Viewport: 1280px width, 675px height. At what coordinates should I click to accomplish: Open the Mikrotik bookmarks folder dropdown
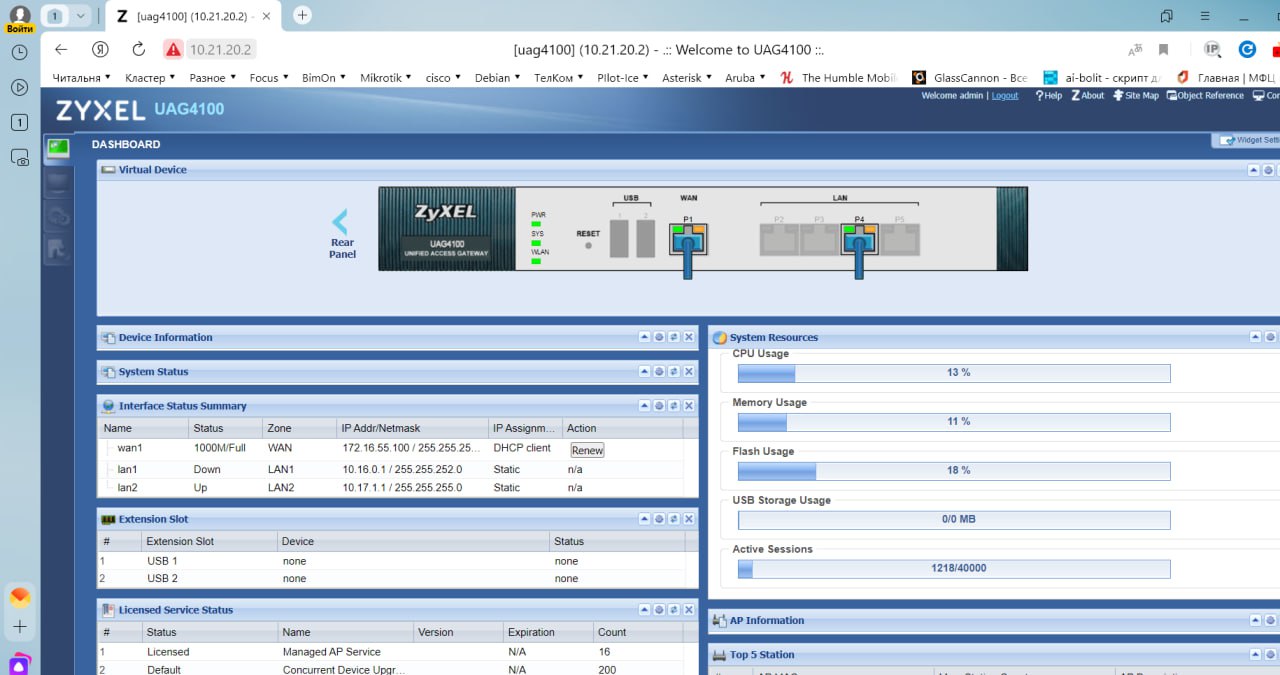(385, 78)
